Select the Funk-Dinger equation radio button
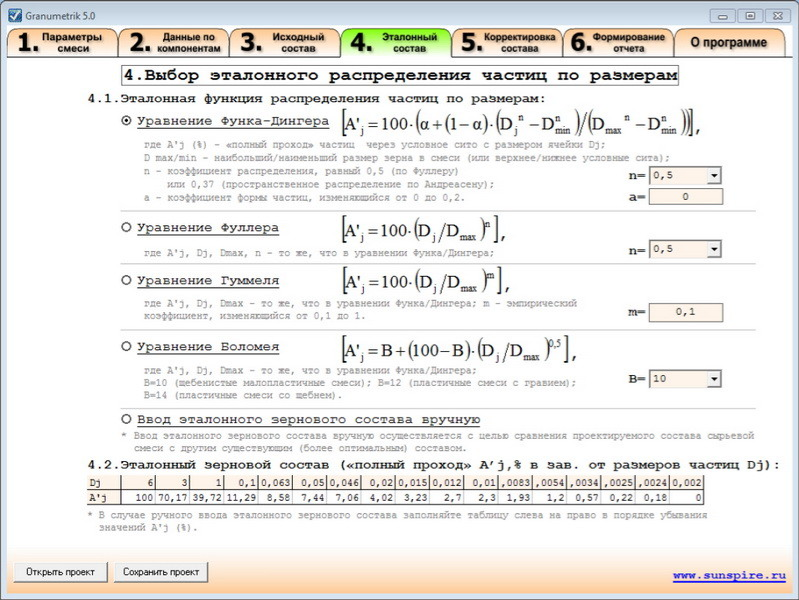 click(x=126, y=121)
